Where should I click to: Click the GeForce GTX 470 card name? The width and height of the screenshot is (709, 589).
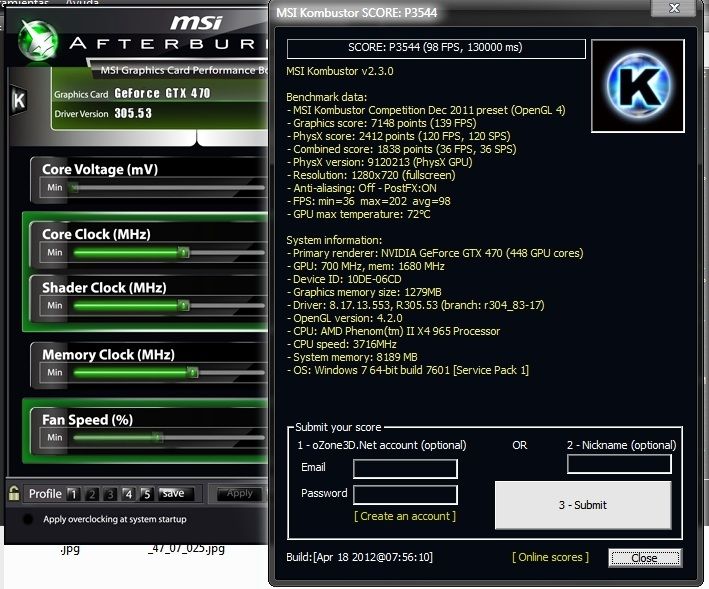[162, 94]
